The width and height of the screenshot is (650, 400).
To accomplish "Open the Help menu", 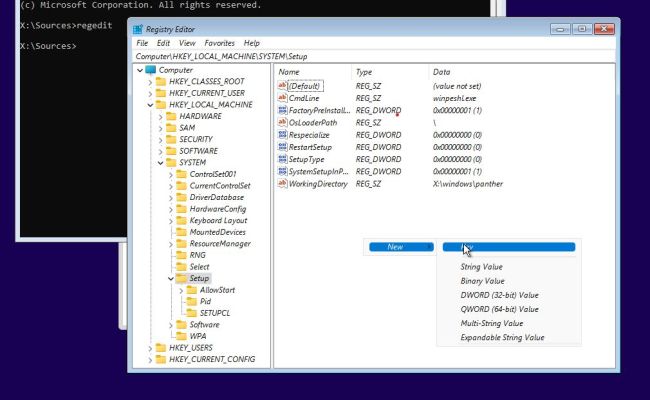I will tap(251, 43).
